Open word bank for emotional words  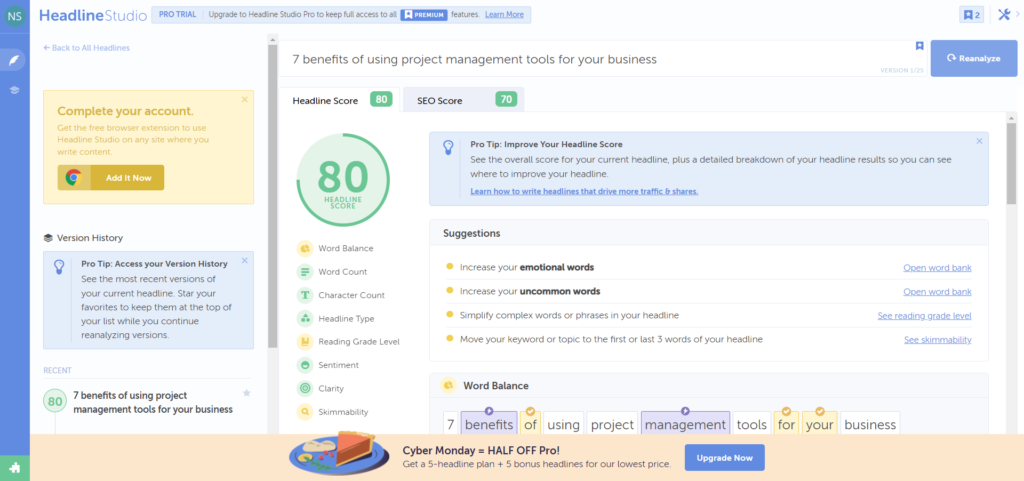point(937,268)
